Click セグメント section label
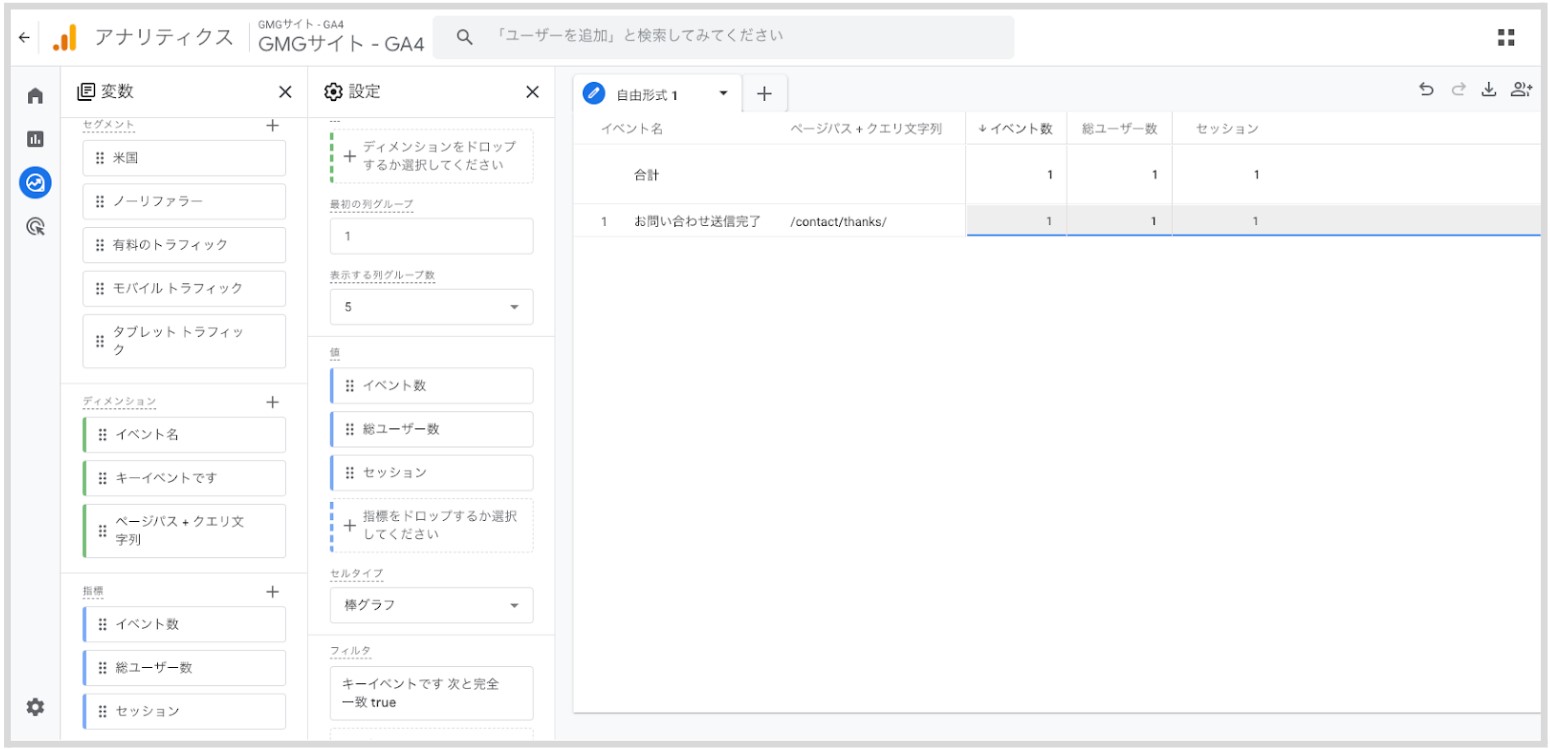 [x=108, y=125]
